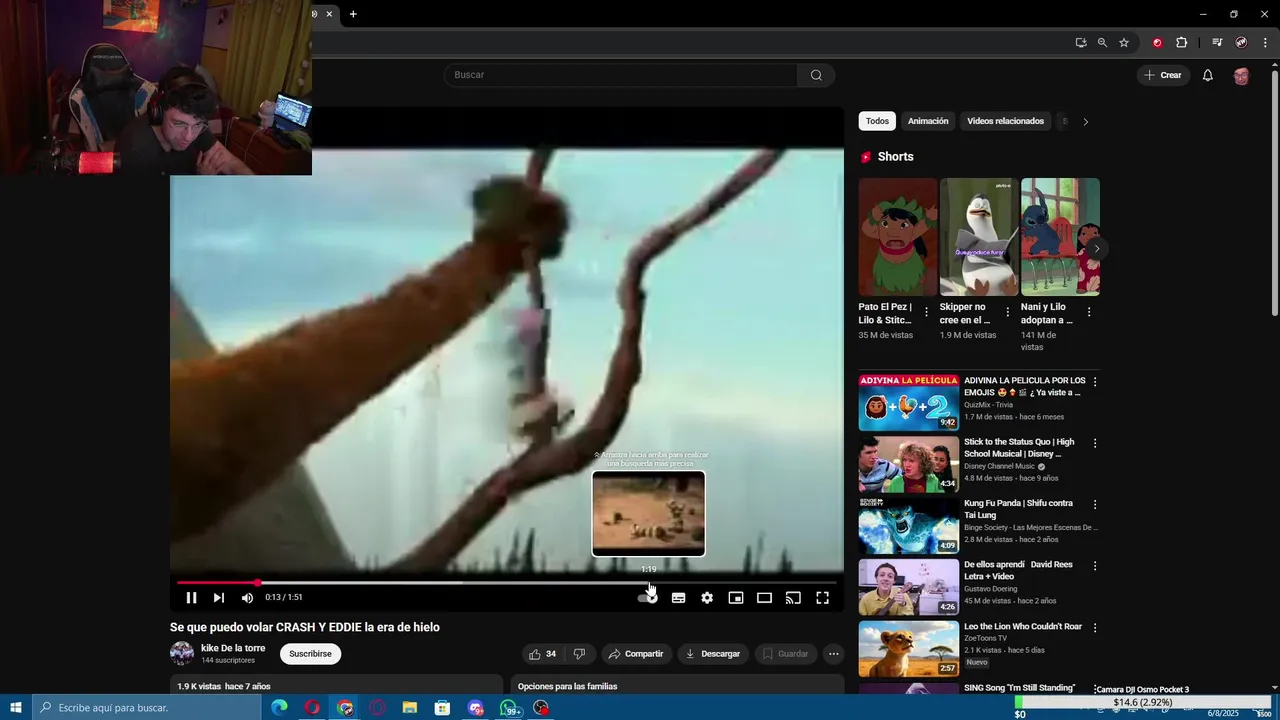Screen dimensions: 1280x720
Task: Click the red progress scrubber dot
Action: click(x=257, y=582)
